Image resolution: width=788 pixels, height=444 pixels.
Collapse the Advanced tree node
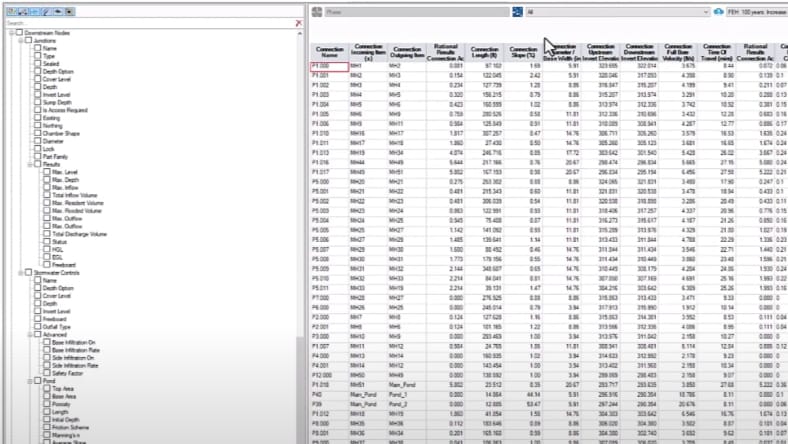(30, 335)
